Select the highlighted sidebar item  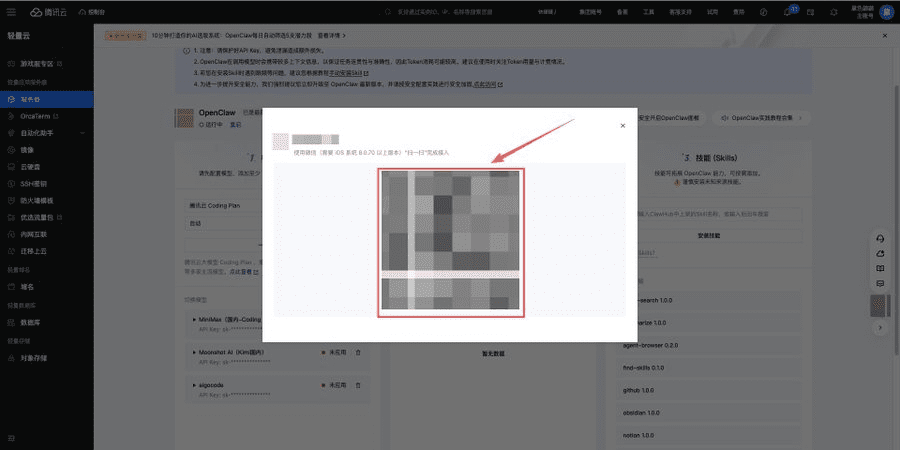(46, 99)
